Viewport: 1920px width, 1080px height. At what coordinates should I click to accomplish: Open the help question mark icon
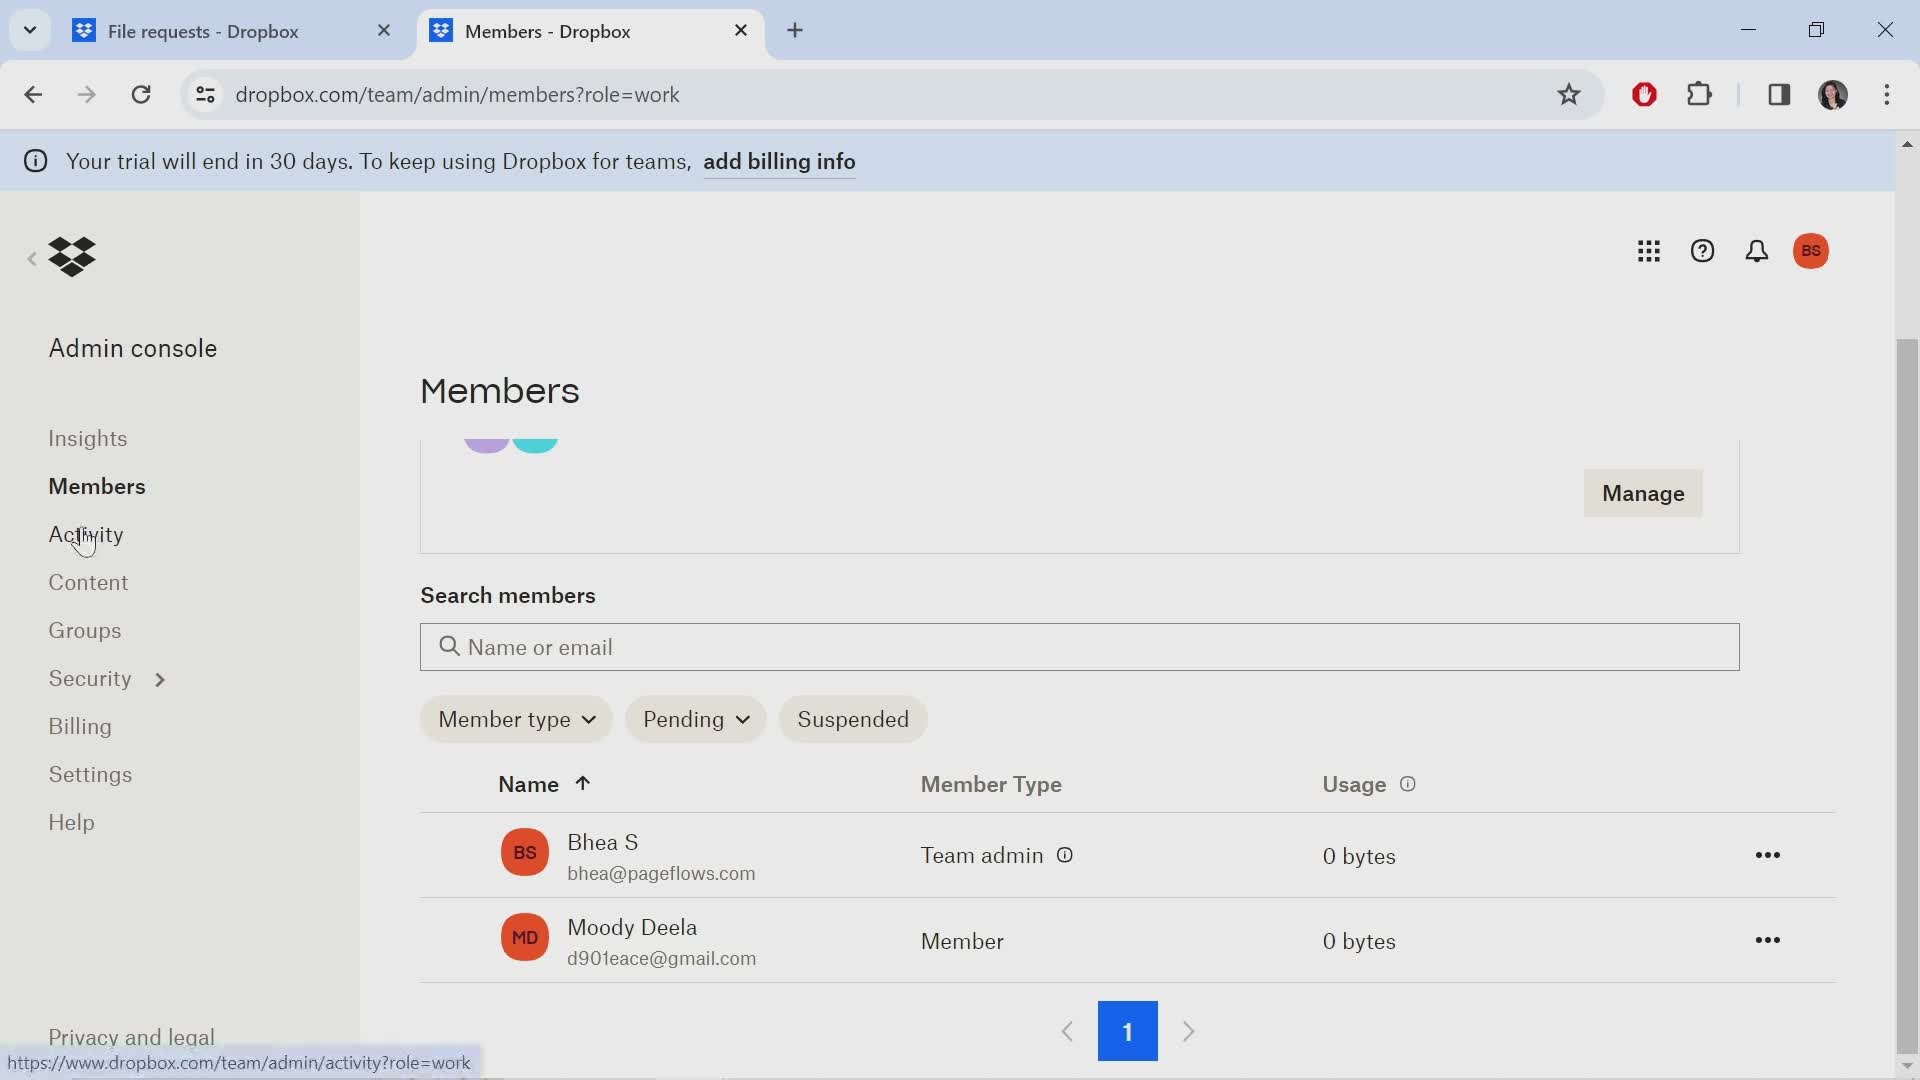click(1703, 251)
